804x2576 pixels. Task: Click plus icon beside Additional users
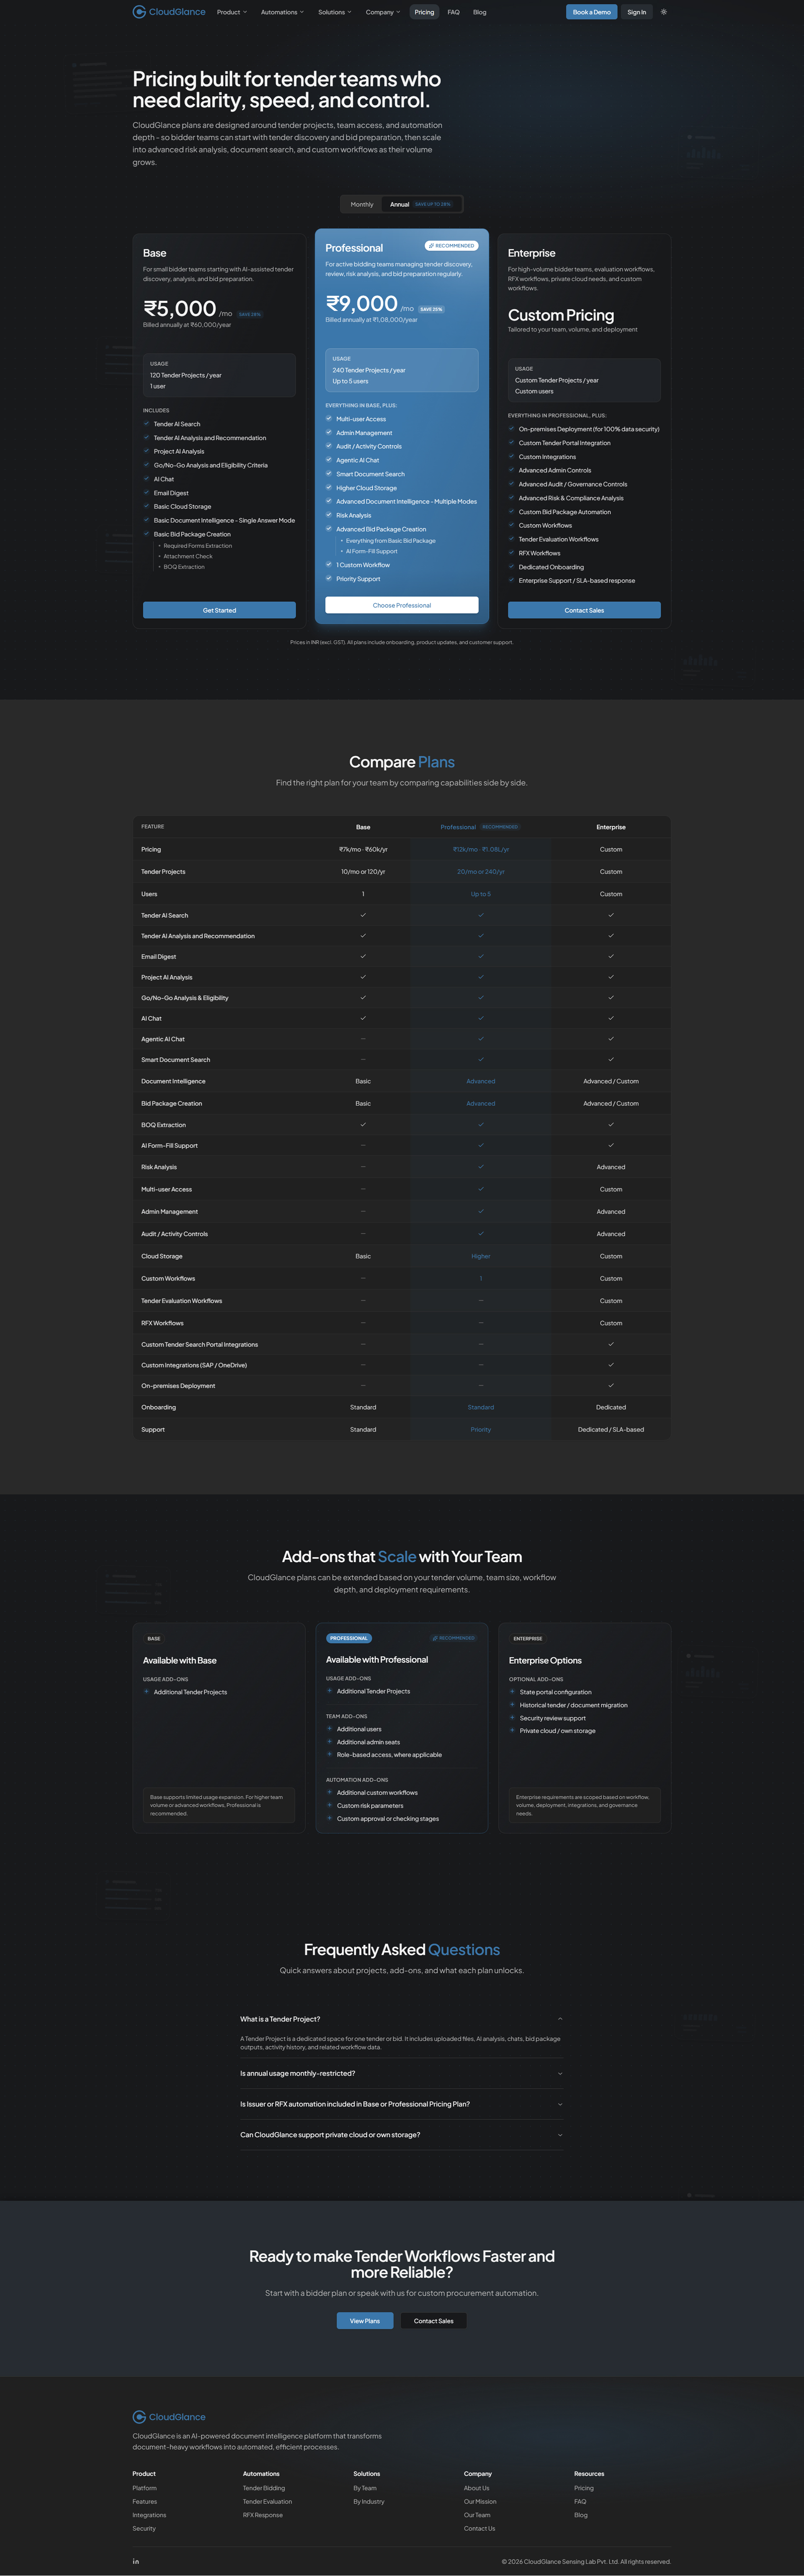coord(329,1728)
